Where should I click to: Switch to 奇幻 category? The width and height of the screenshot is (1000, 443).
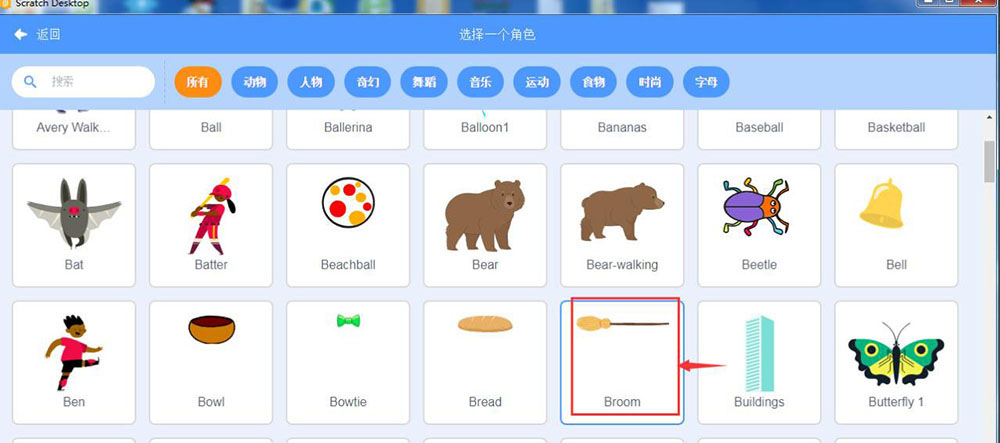(x=368, y=82)
